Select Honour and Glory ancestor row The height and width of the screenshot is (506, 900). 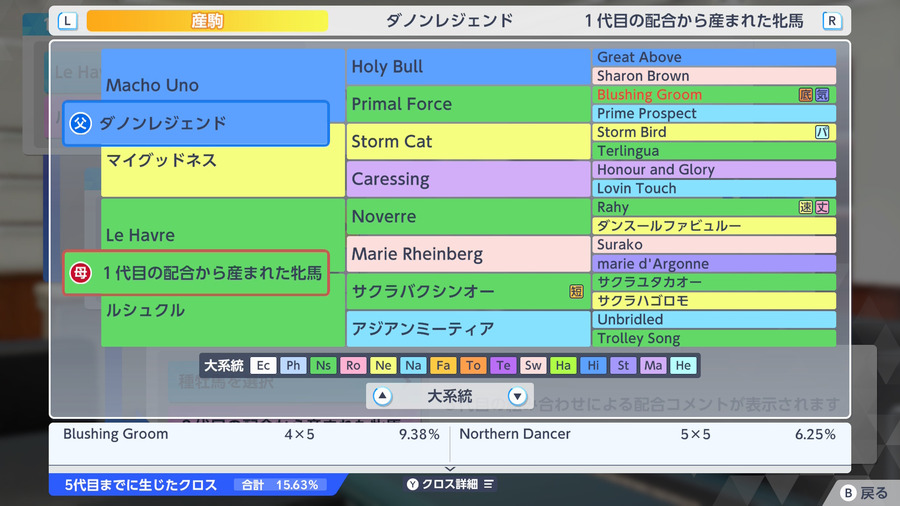714,170
